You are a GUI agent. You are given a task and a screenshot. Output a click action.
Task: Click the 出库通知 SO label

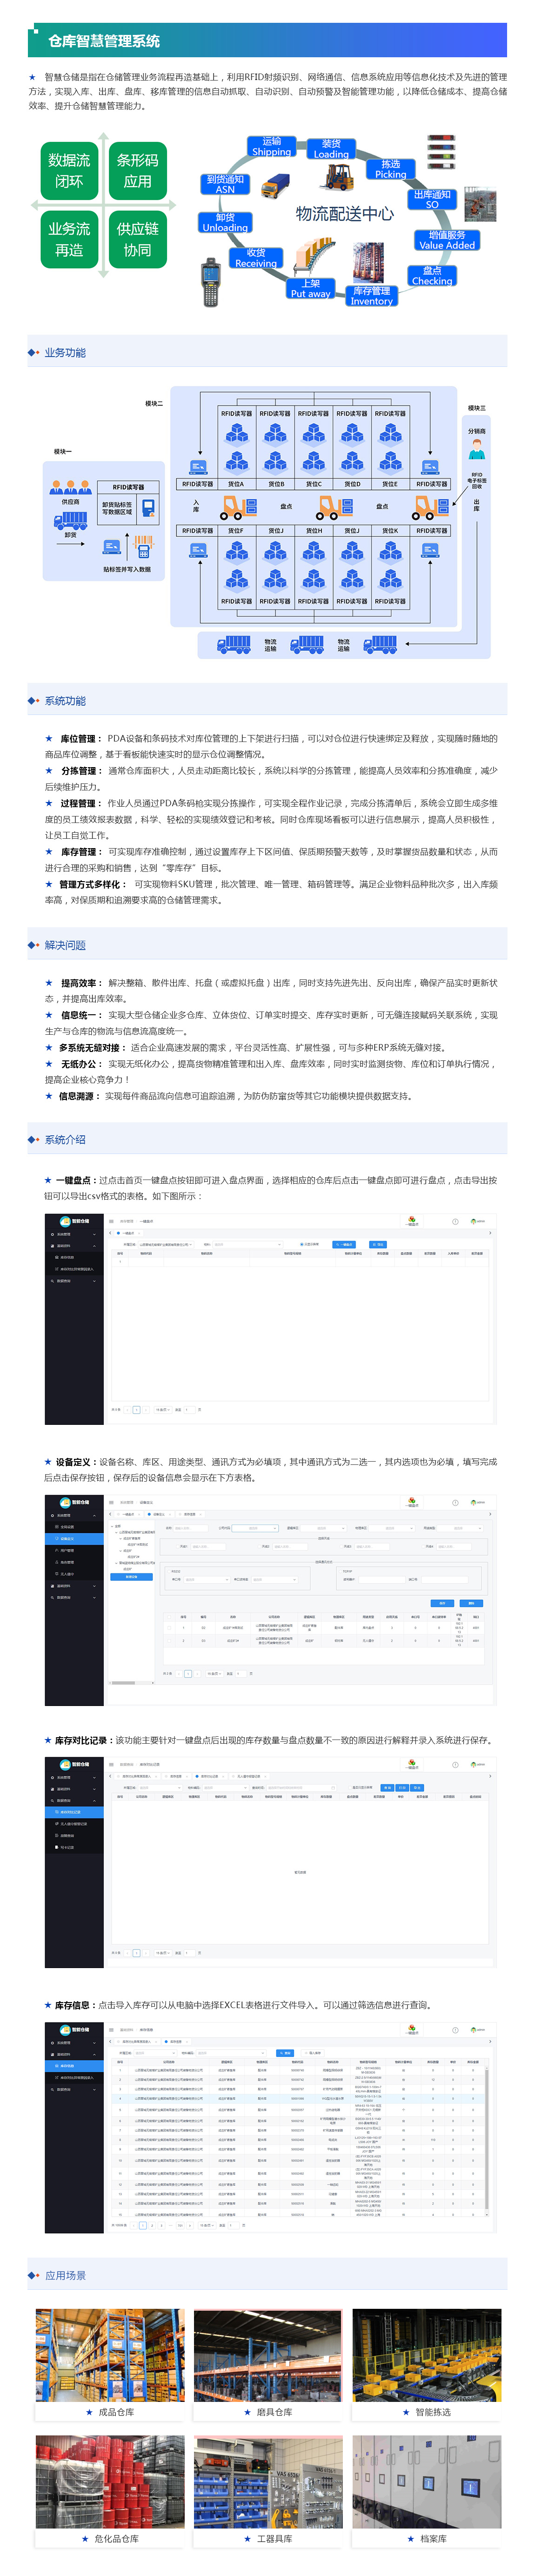tap(432, 199)
